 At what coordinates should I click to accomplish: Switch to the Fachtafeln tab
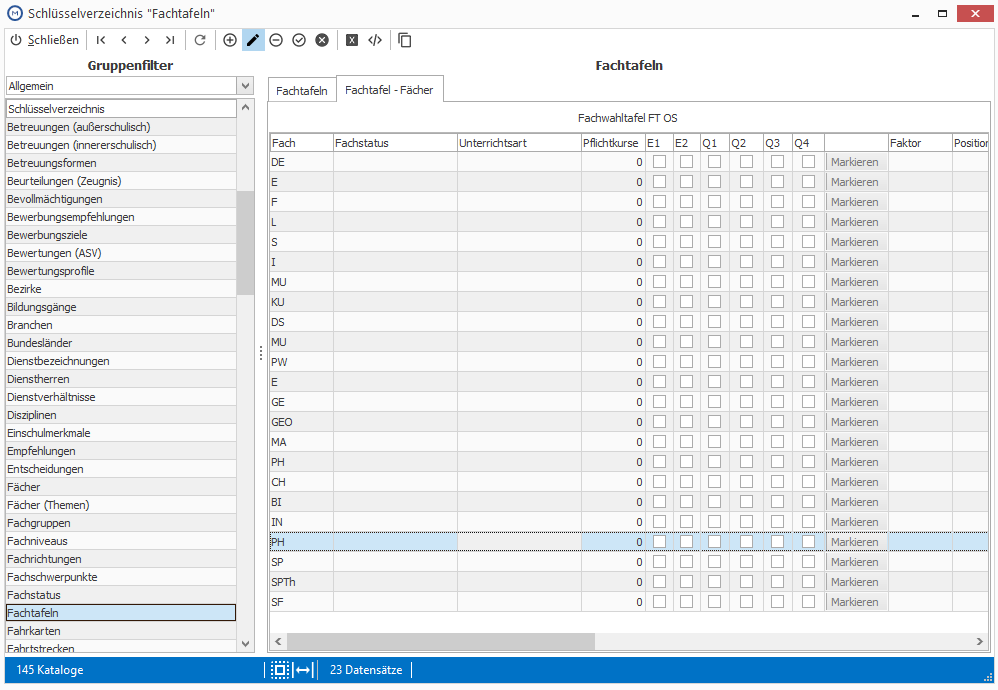pos(302,91)
